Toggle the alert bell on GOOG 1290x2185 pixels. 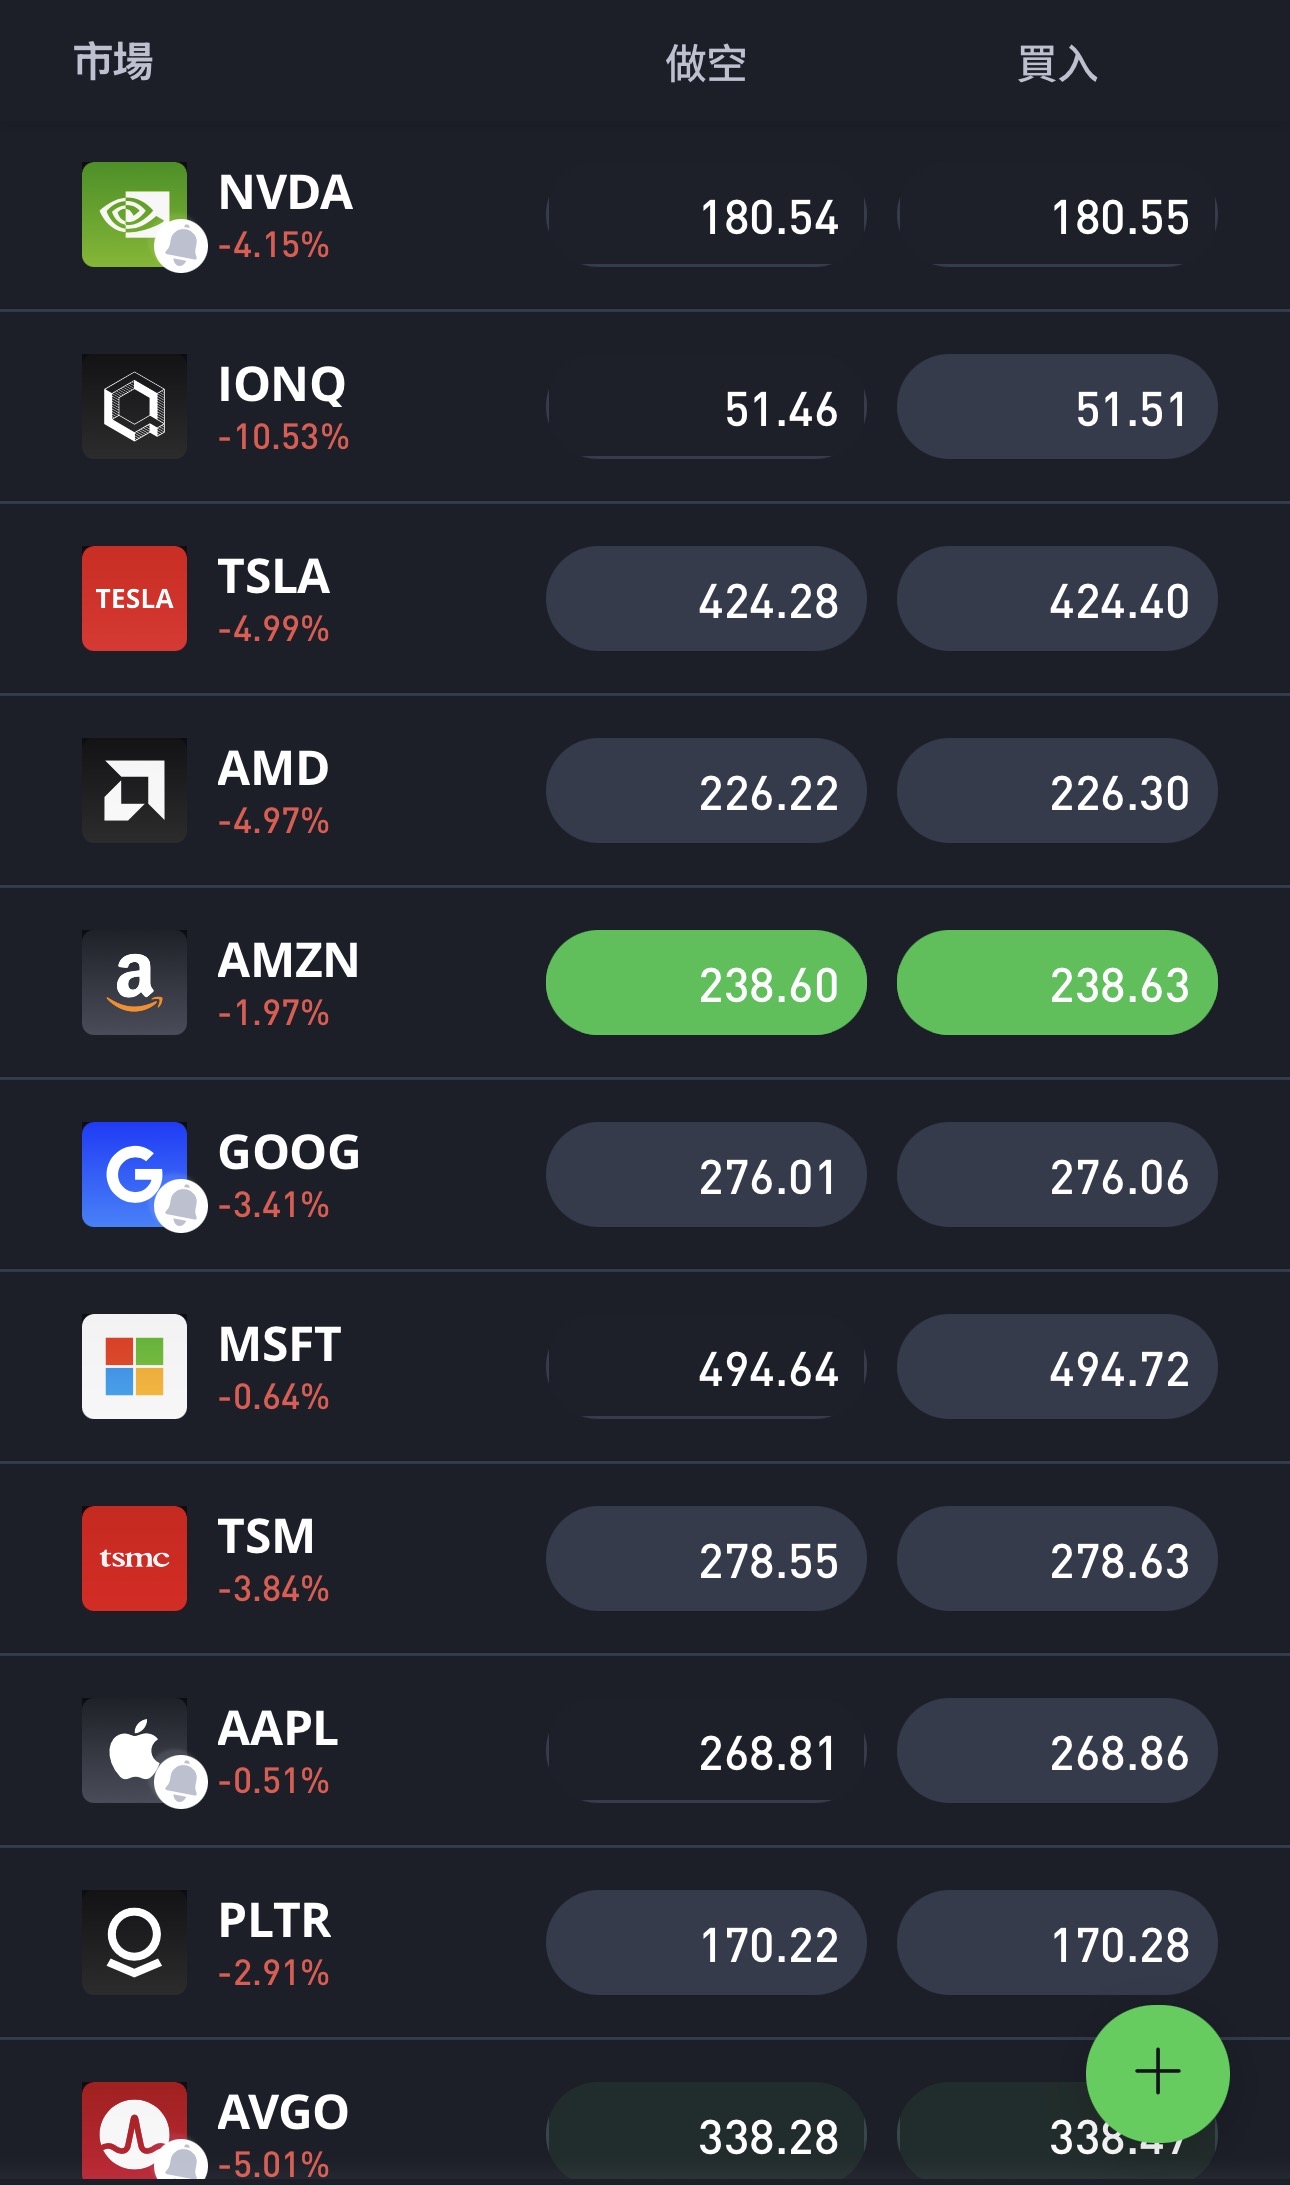coord(181,1205)
